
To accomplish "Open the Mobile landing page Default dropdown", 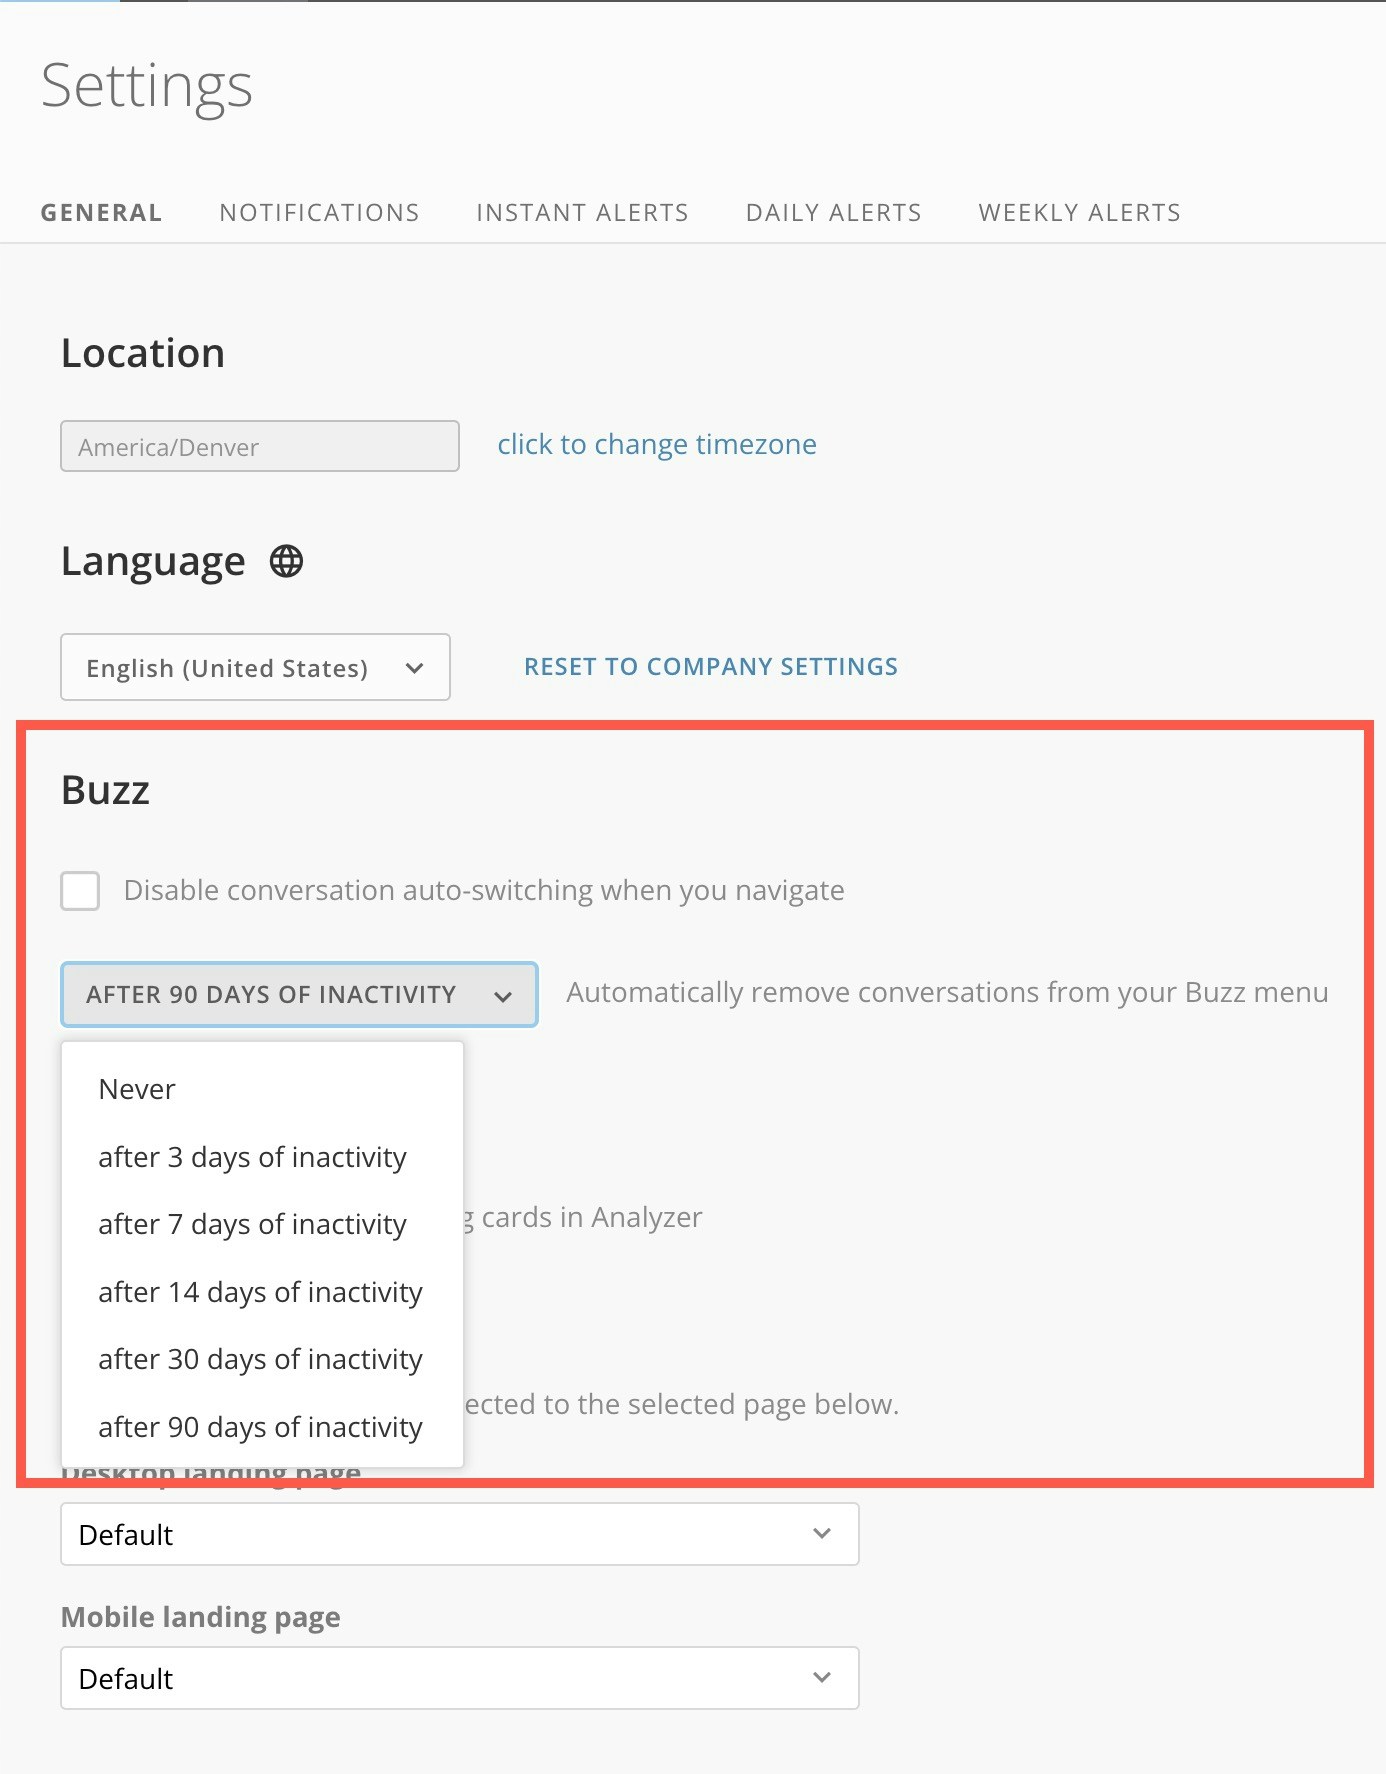I will 460,1678.
